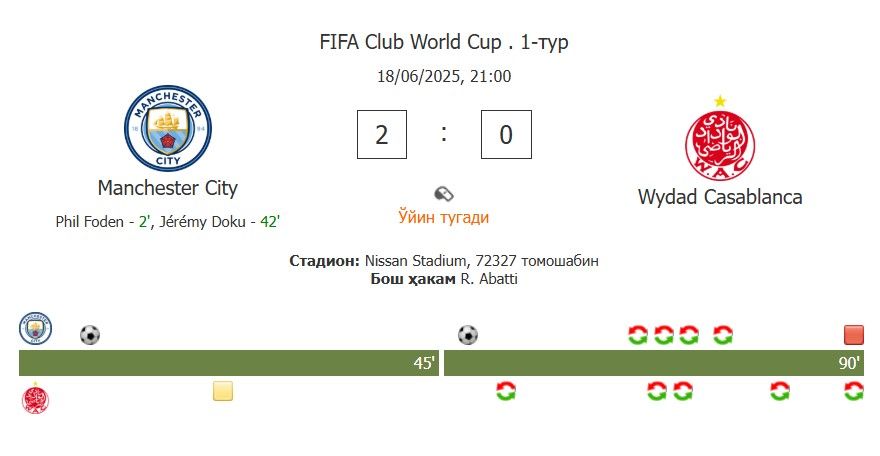Click the large Wydad Casablanca crest

pos(720,139)
